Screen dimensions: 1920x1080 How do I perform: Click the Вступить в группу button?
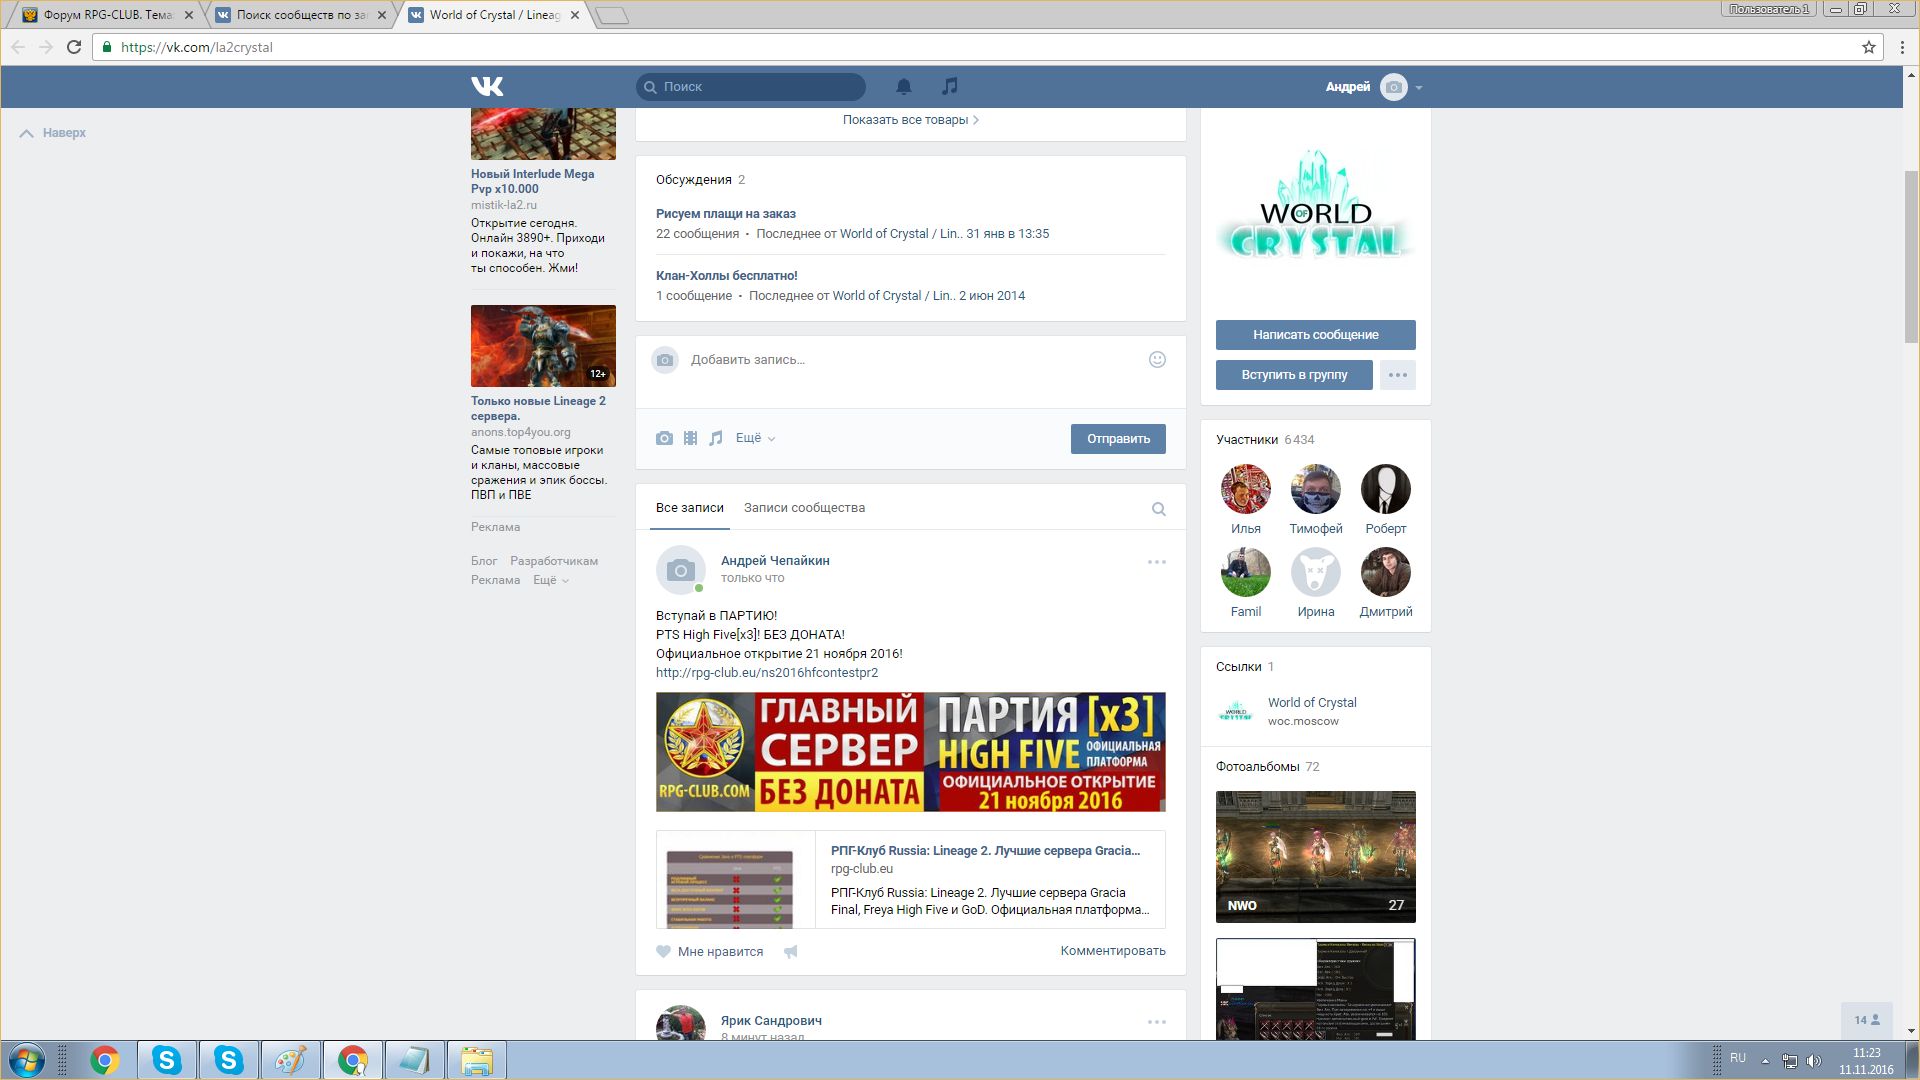click(x=1294, y=375)
